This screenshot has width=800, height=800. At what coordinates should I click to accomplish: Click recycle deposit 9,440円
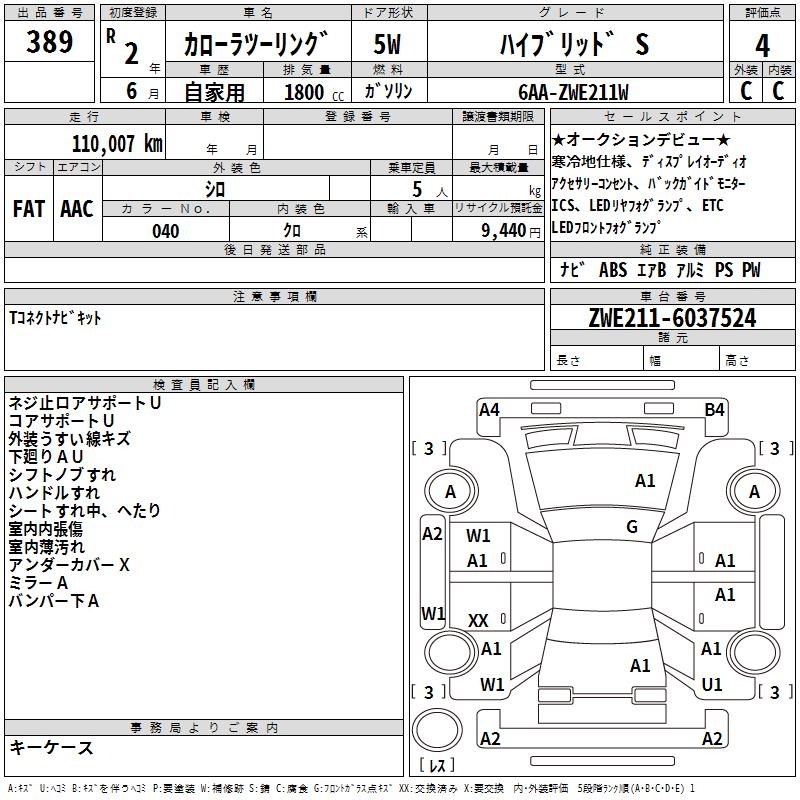pos(511,231)
